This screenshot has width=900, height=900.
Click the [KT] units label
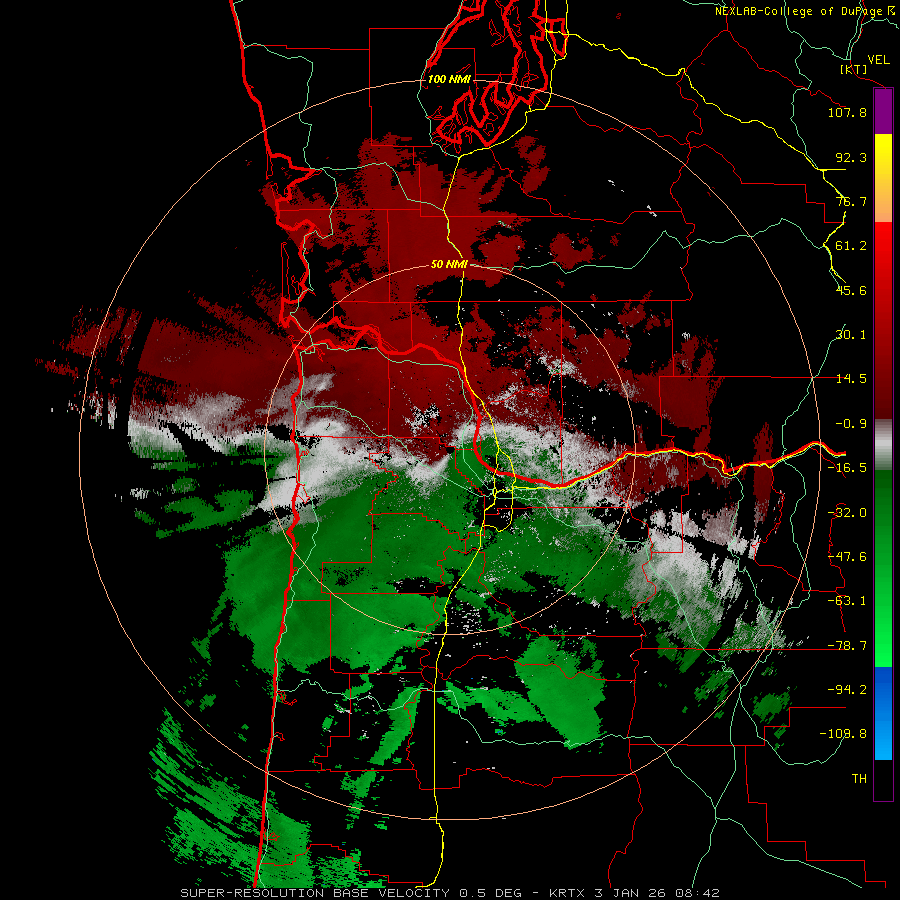tap(854, 69)
